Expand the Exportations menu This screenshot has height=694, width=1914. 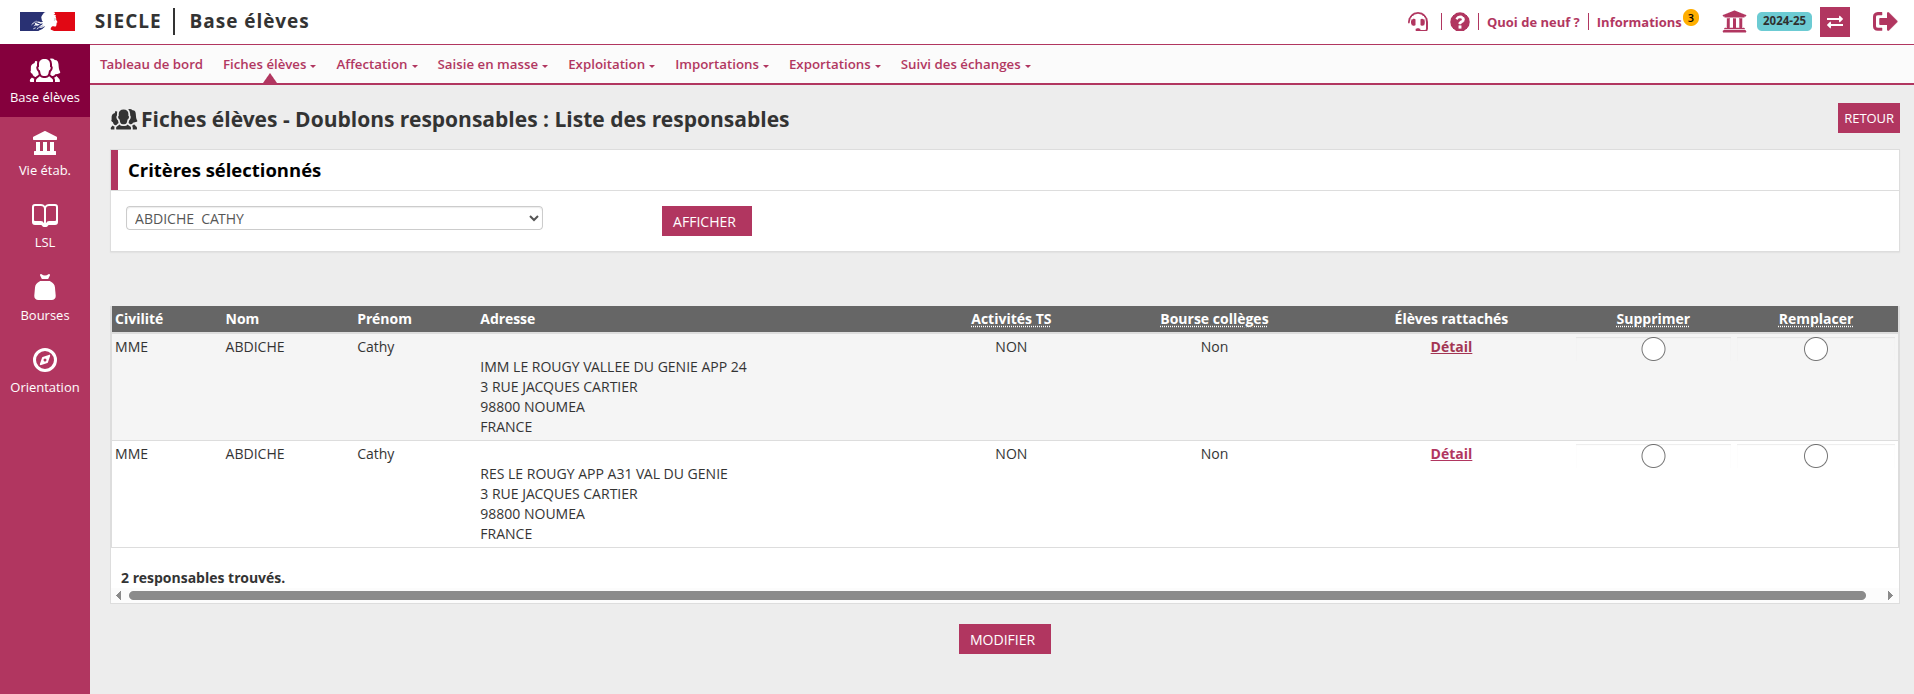[834, 65]
